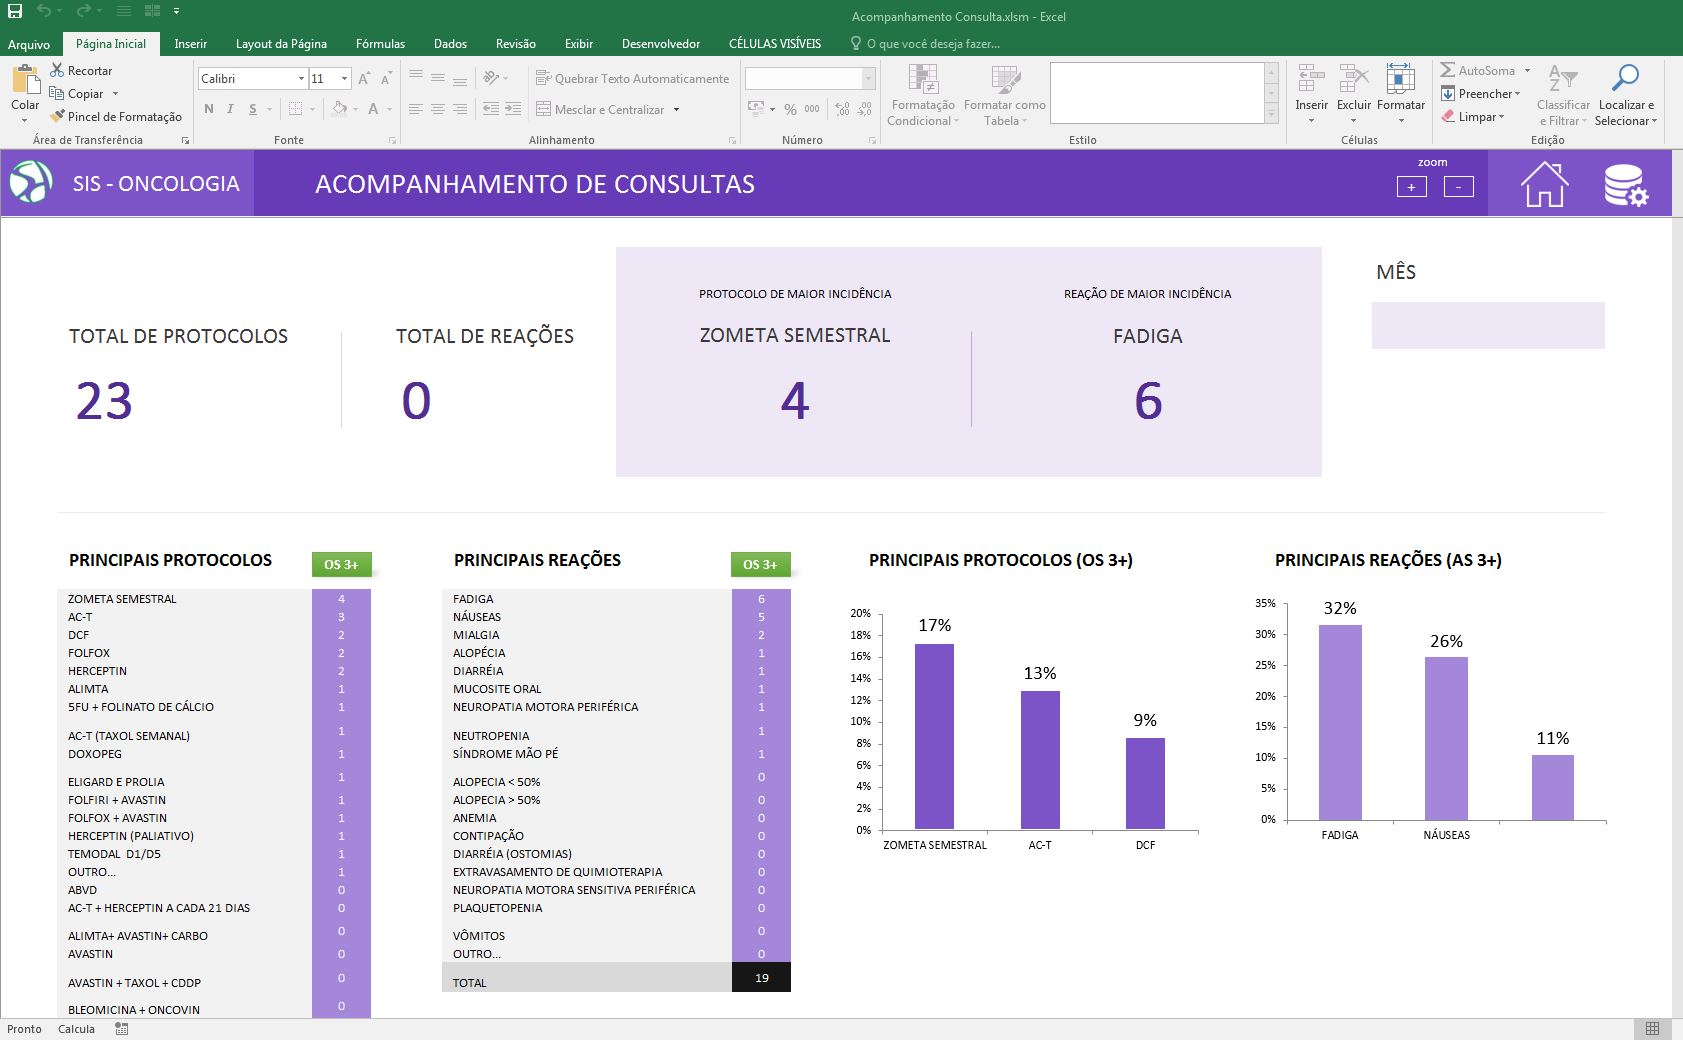Screen dimensions: 1683x1040
Task: Apply accounting currency number format icon
Action: point(756,109)
